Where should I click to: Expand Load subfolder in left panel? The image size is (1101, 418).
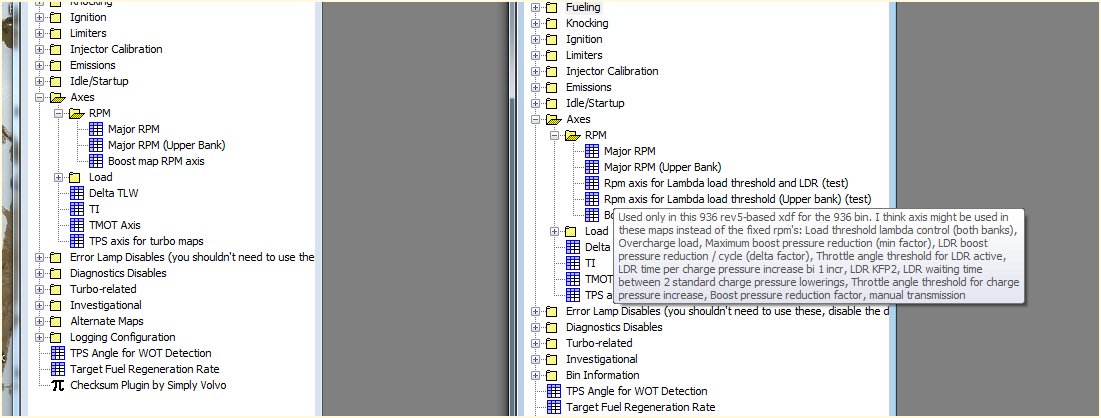coord(58,178)
